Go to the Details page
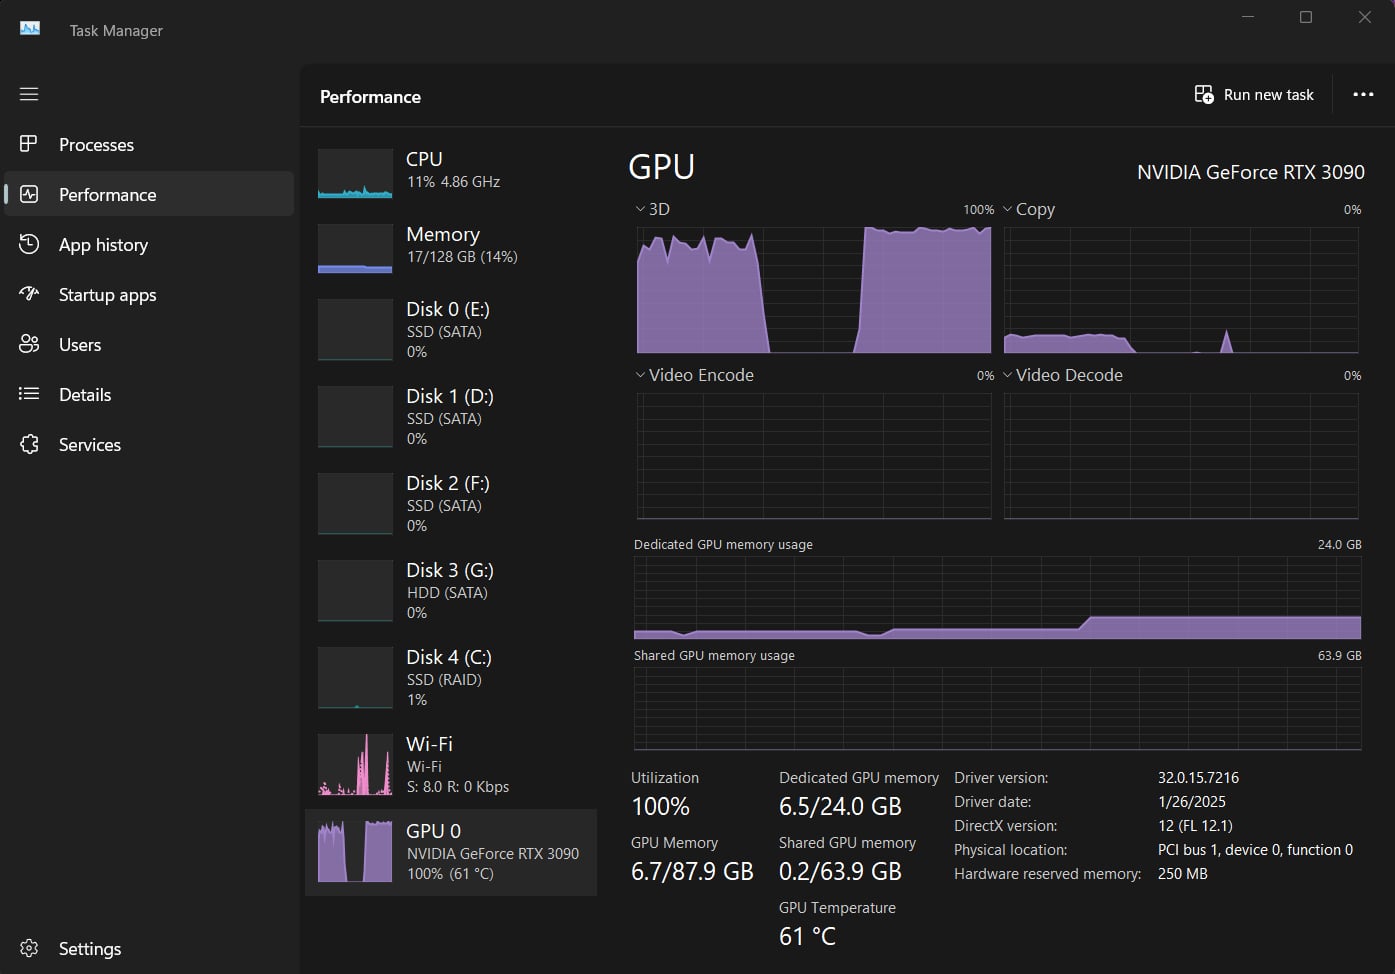 click(x=149, y=394)
